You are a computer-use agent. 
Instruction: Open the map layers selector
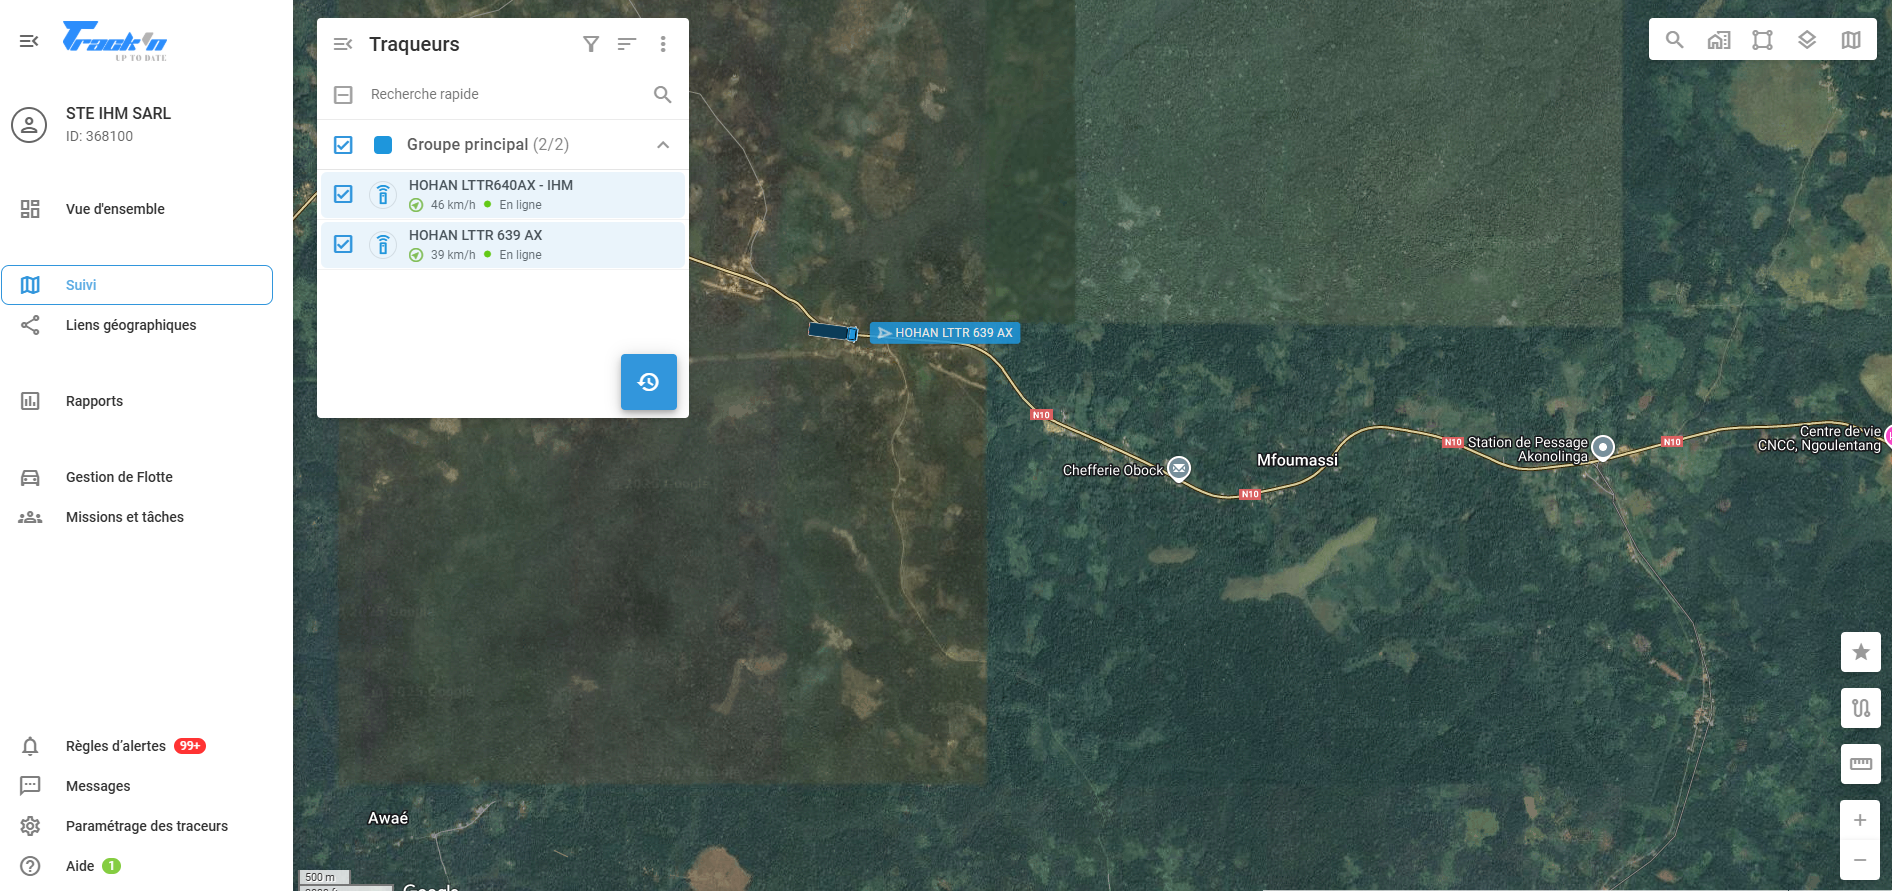click(1807, 40)
